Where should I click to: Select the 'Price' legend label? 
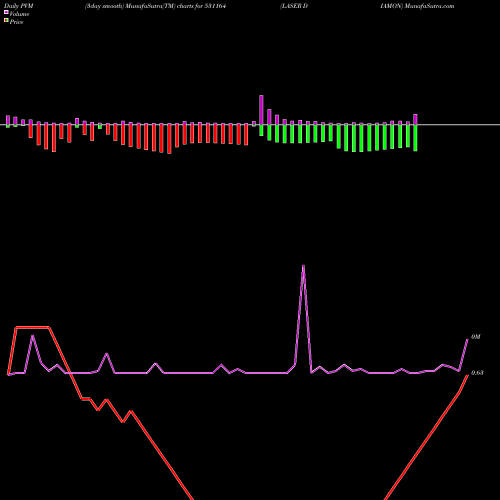tap(16, 22)
